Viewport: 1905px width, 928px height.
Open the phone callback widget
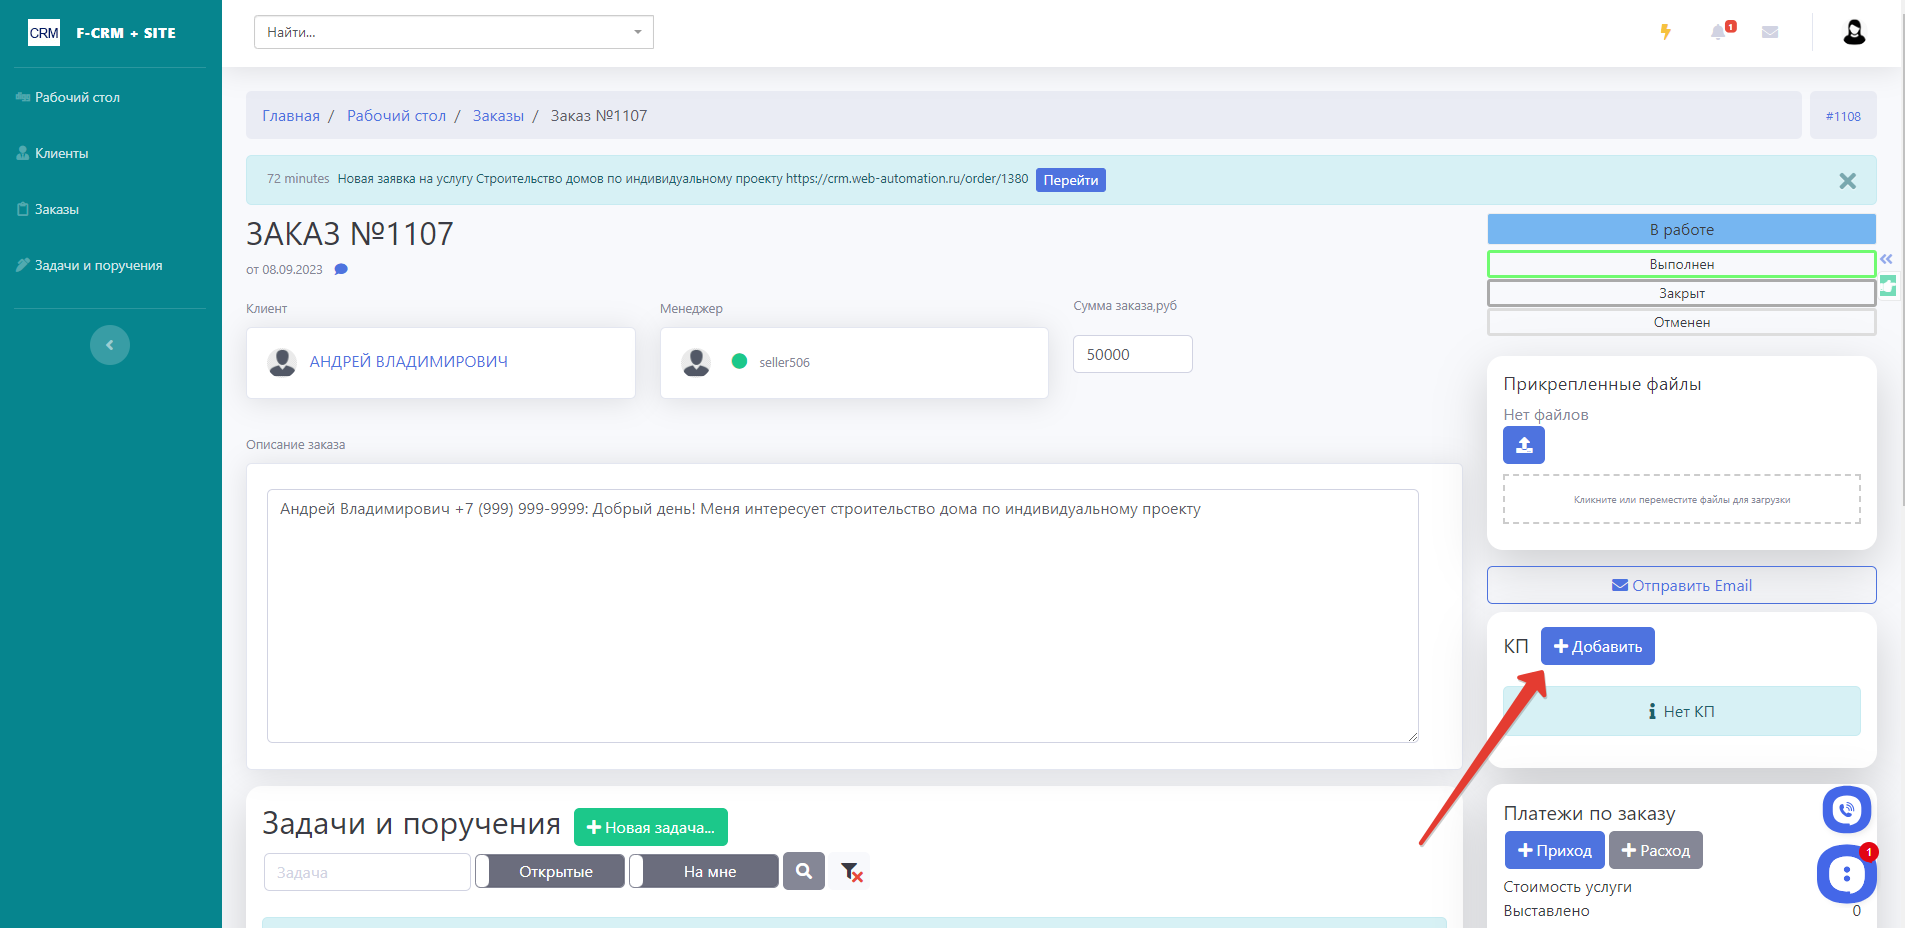pos(1846,810)
